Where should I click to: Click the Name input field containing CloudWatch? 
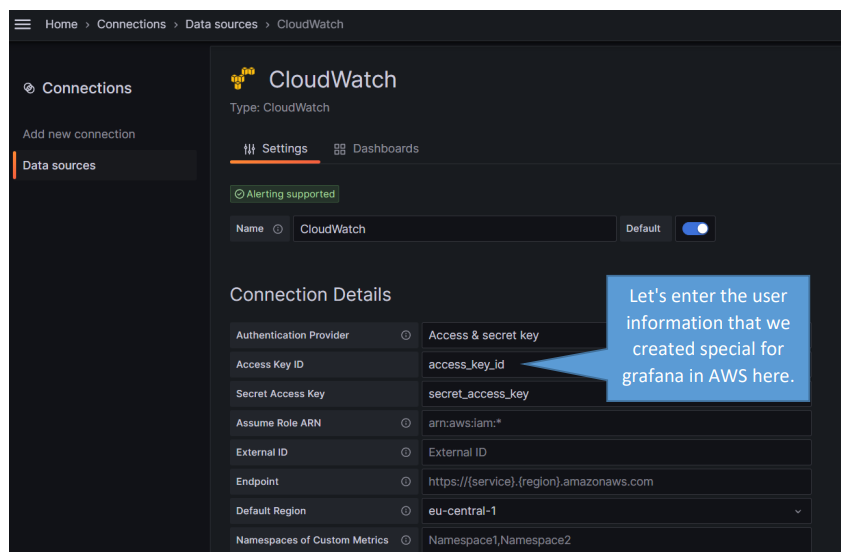[454, 229]
